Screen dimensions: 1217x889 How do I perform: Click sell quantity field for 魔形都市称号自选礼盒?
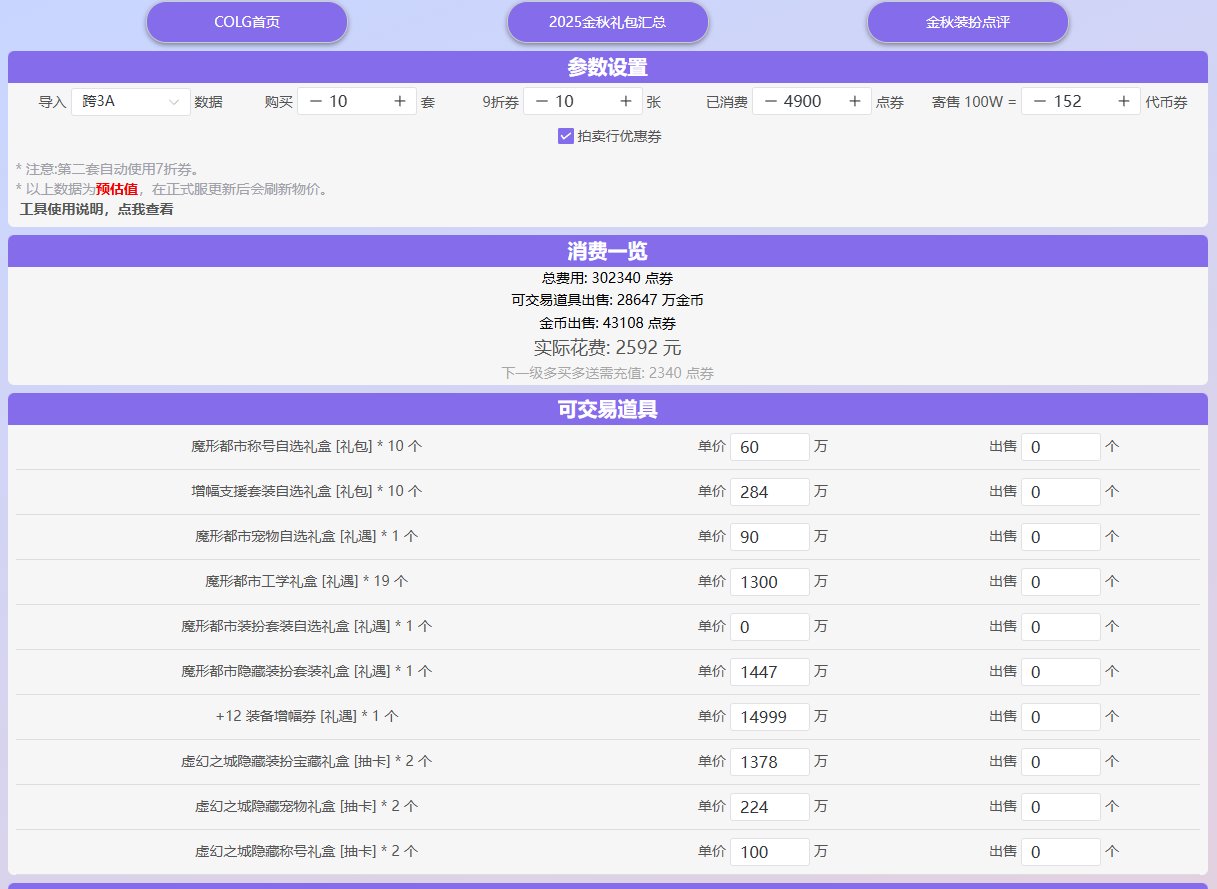[x=1060, y=447]
